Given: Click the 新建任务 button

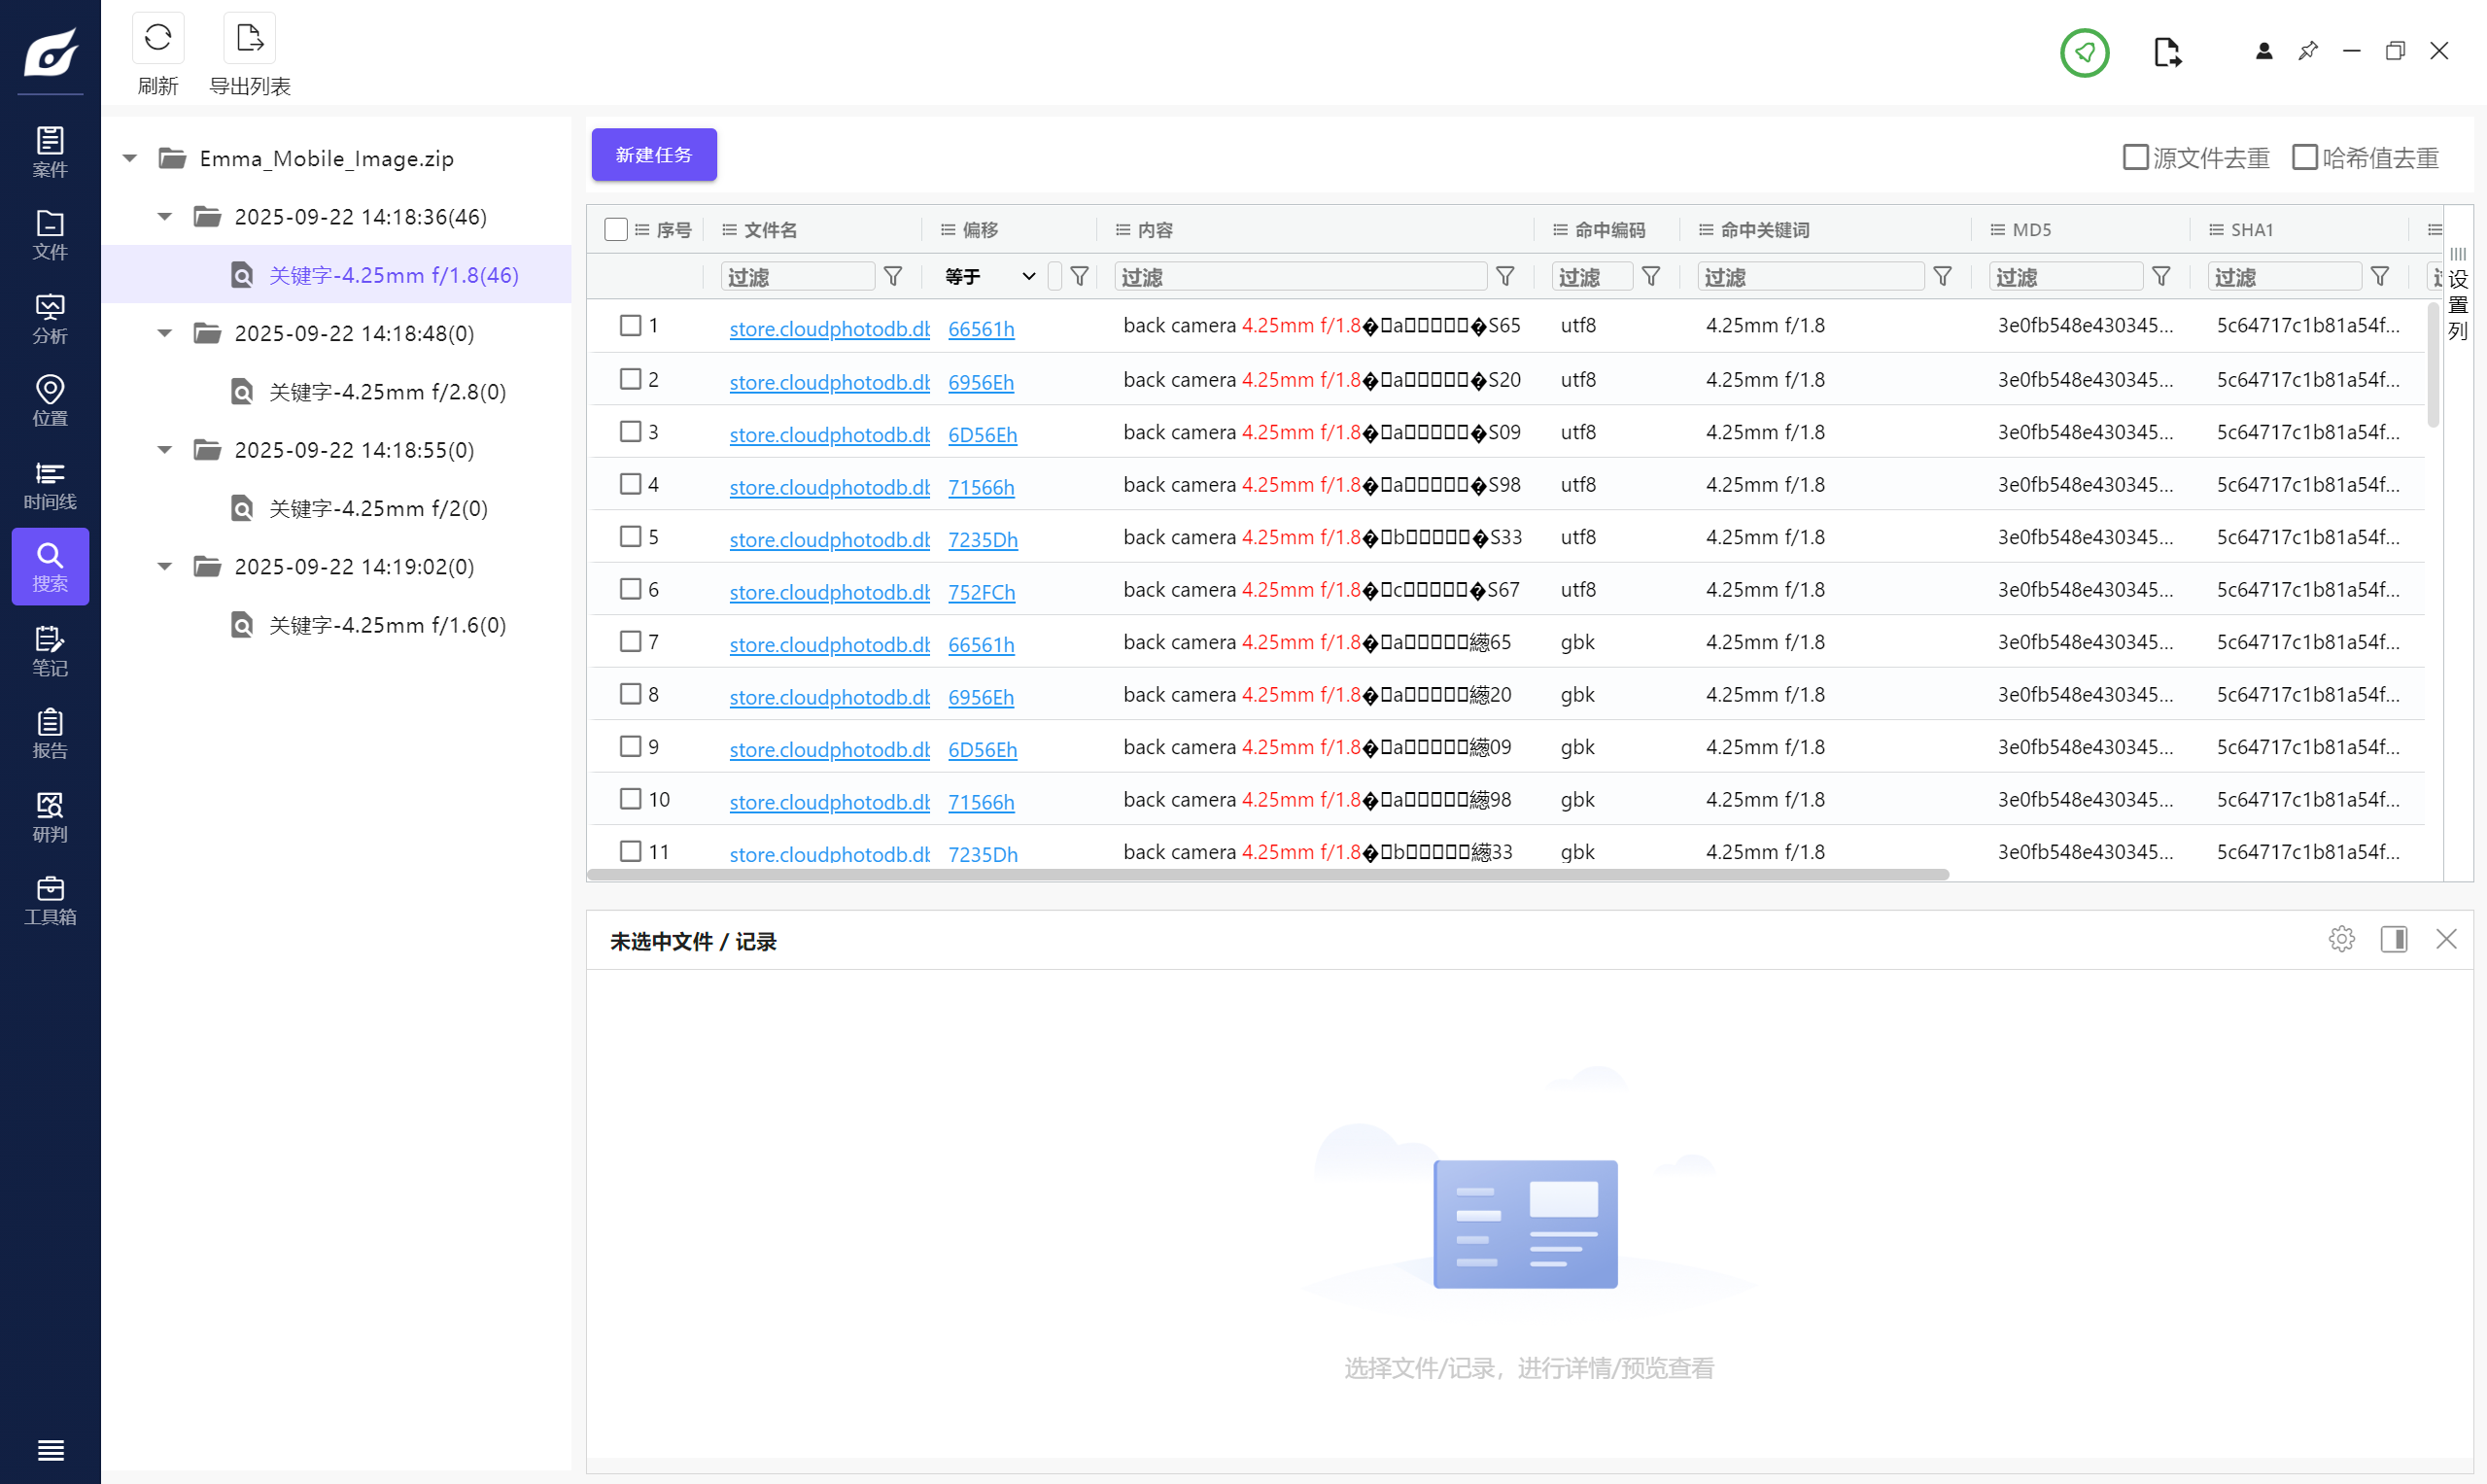Looking at the screenshot, I should point(653,155).
